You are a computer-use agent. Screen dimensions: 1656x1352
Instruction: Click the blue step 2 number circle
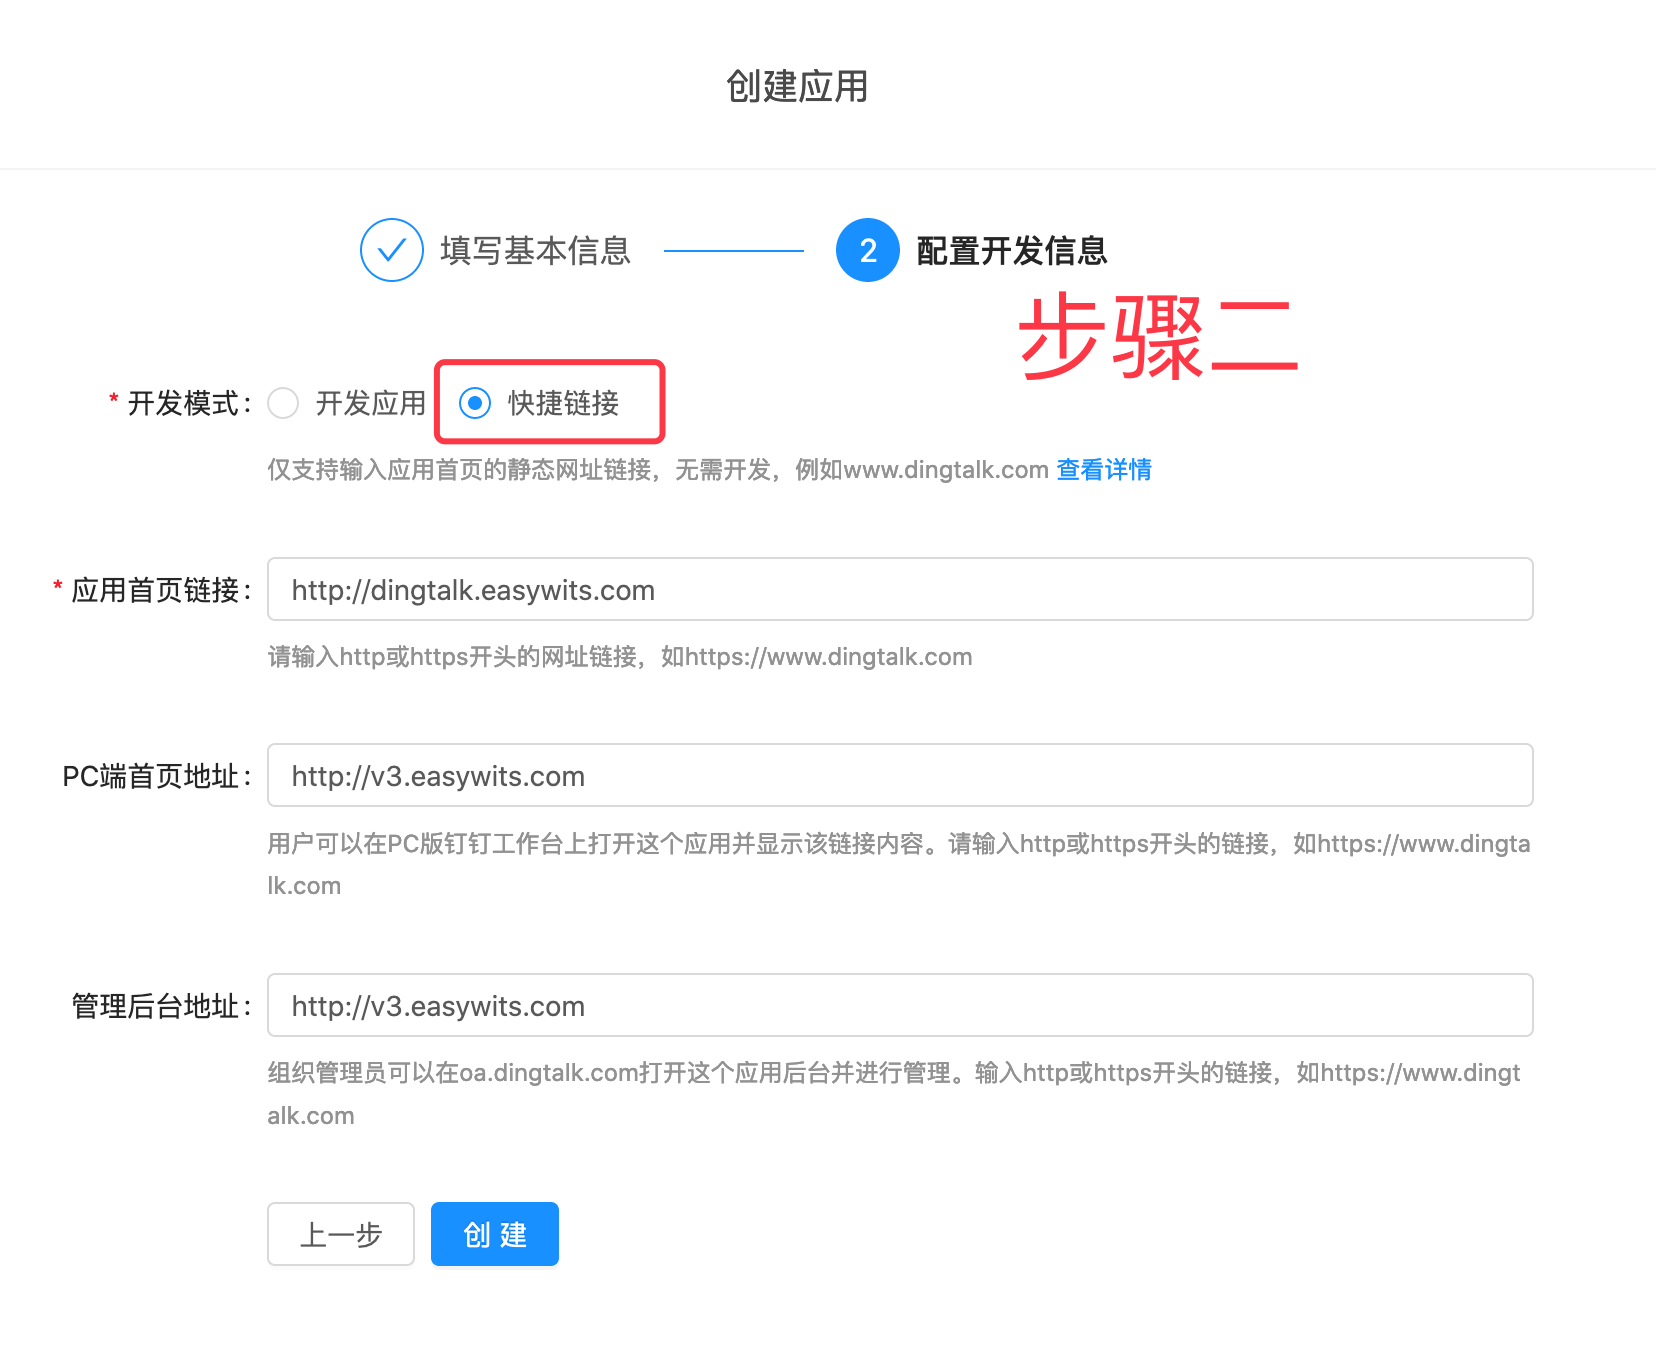click(867, 250)
